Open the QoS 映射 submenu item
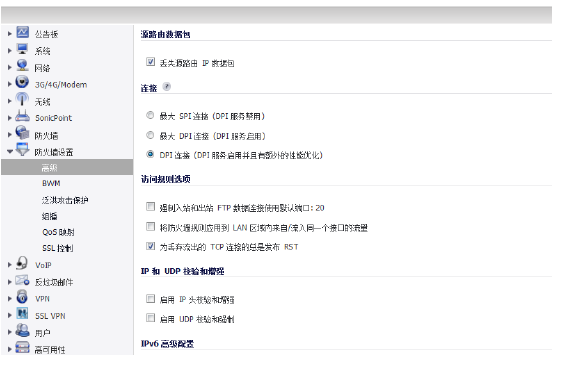 click(x=58, y=232)
